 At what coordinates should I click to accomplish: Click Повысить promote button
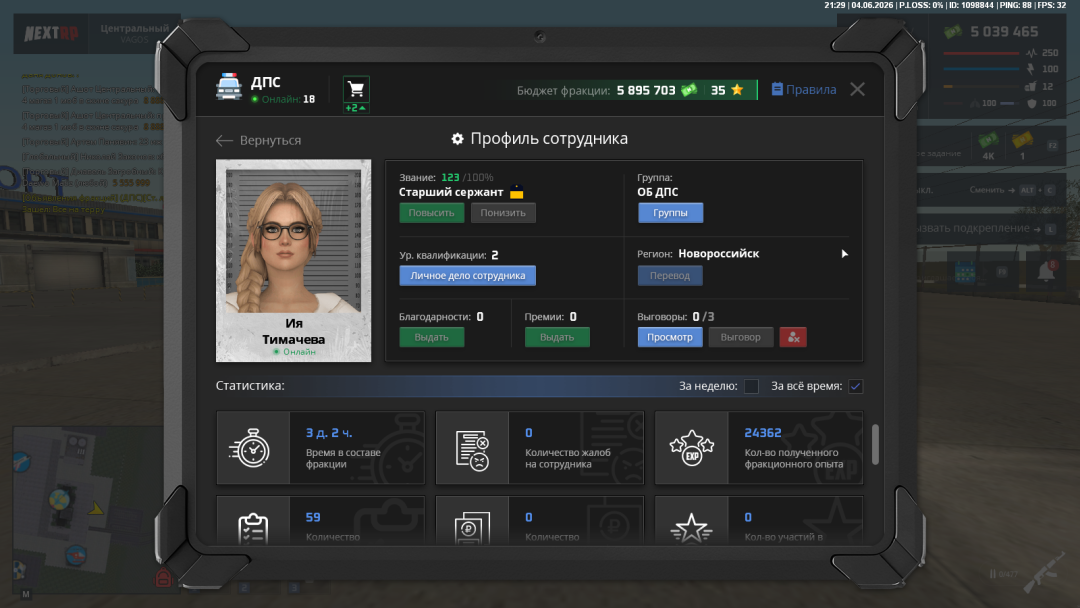(x=431, y=213)
